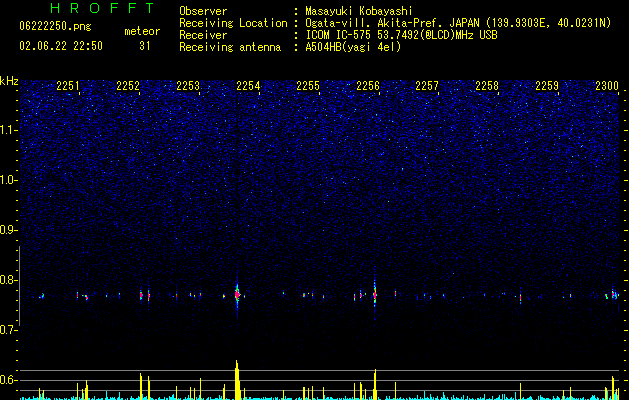Image resolution: width=629 pixels, height=400 pixels.
Task: Click the 0.9 kHz axis label
Action: pyautogui.click(x=9, y=230)
